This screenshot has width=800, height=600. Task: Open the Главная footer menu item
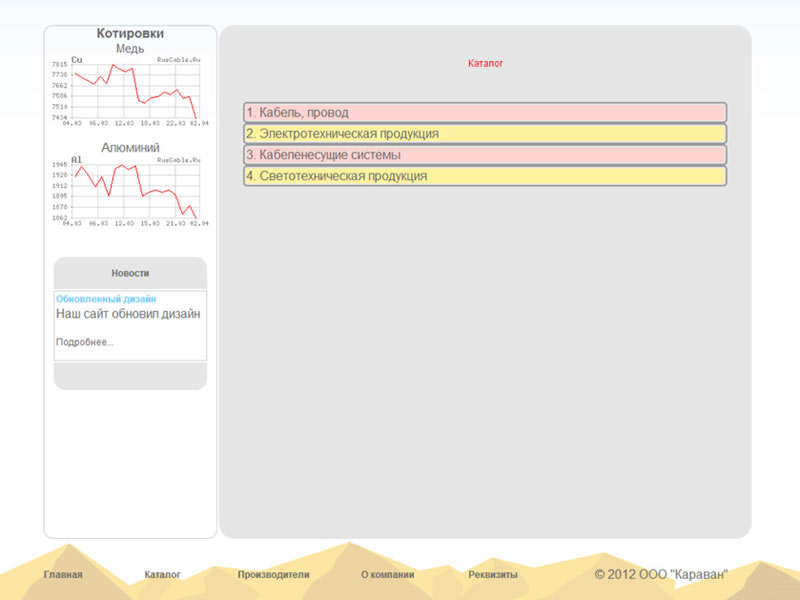pyautogui.click(x=63, y=574)
